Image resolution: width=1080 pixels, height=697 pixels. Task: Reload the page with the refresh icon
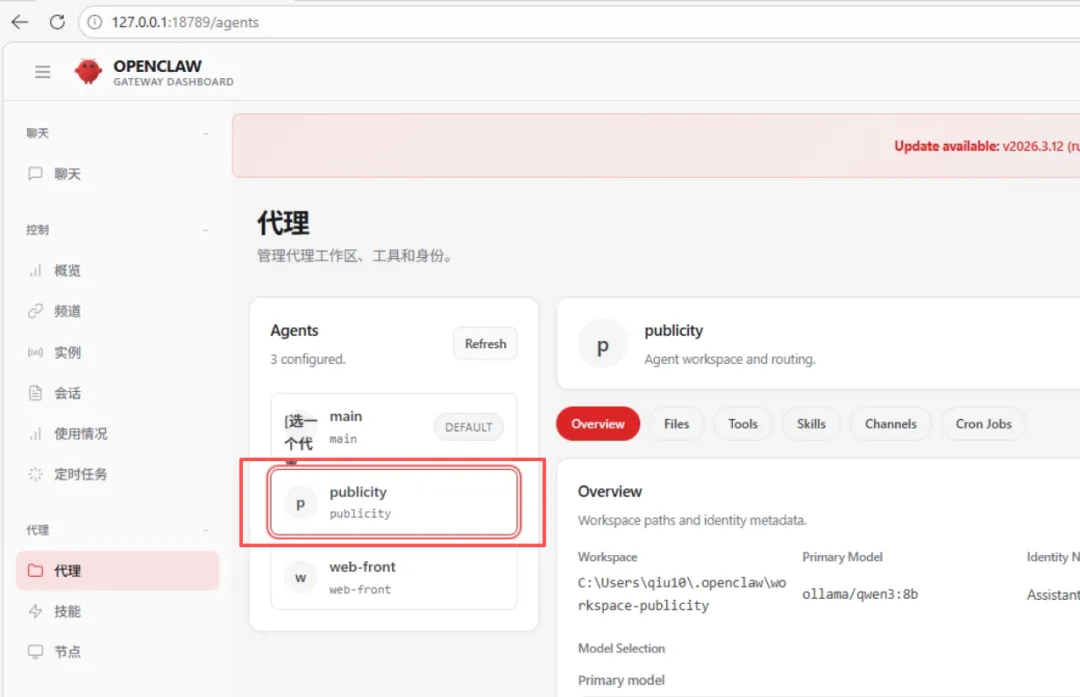click(57, 22)
